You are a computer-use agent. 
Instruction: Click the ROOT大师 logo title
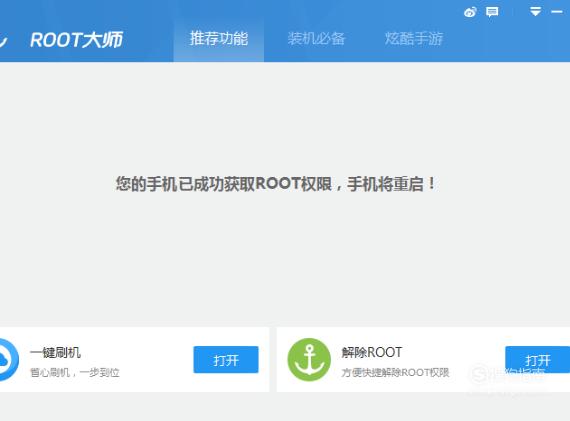pos(76,40)
